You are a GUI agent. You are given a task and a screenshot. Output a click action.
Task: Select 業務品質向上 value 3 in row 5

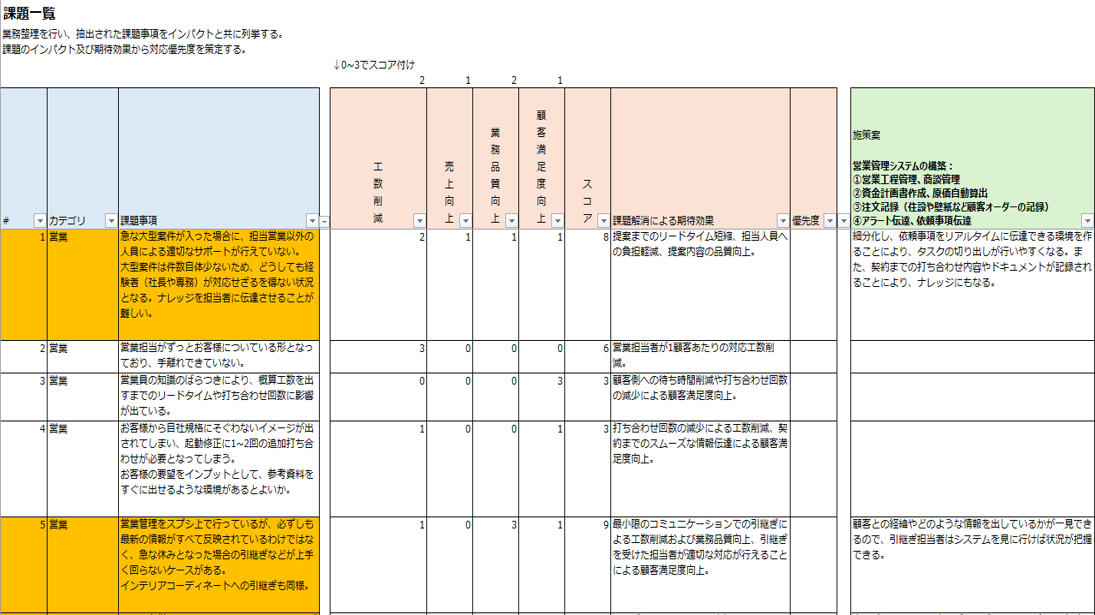tap(496, 565)
